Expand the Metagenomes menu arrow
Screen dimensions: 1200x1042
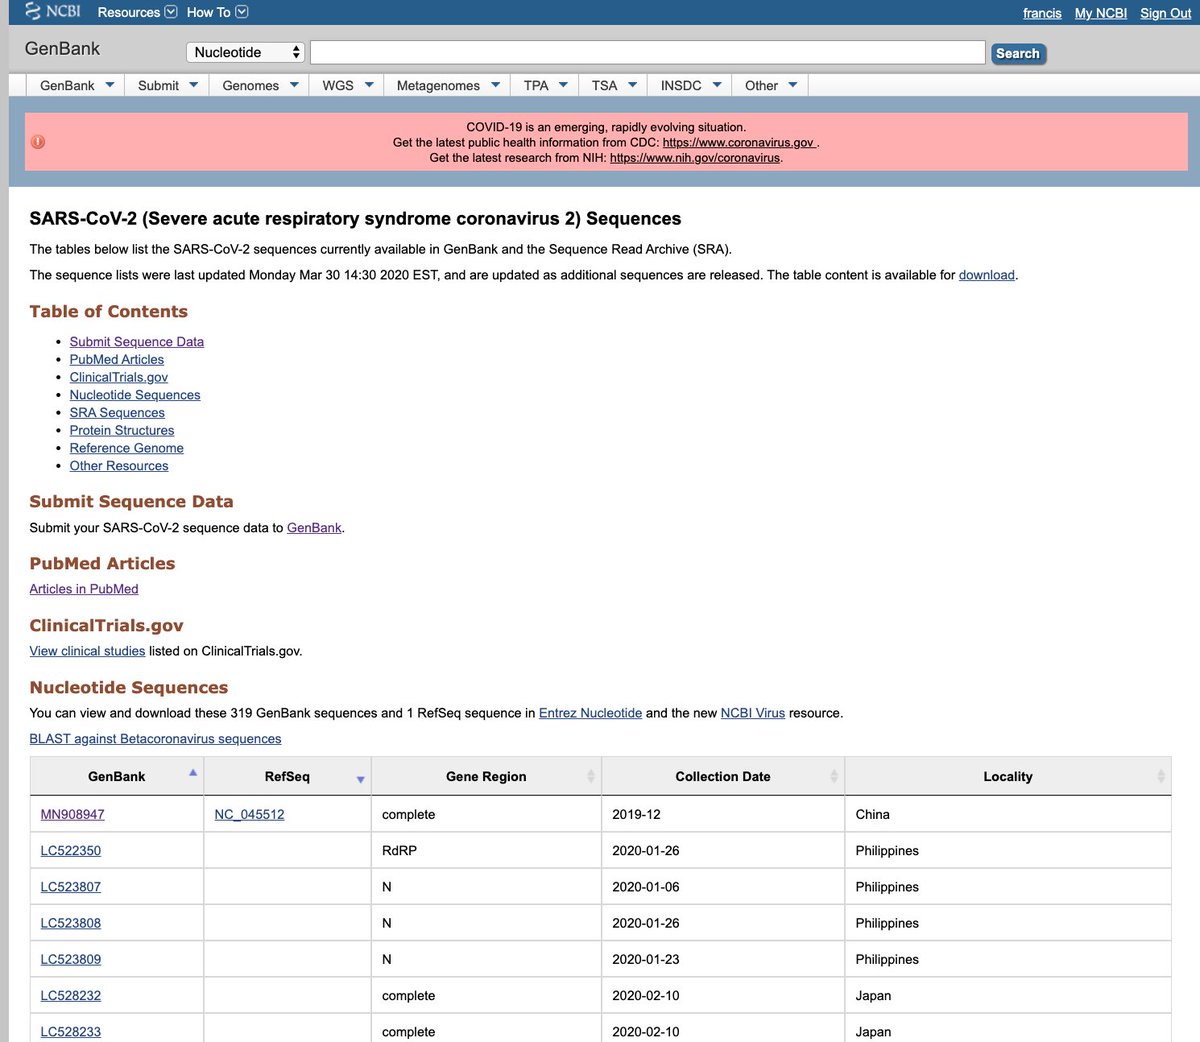coord(495,85)
